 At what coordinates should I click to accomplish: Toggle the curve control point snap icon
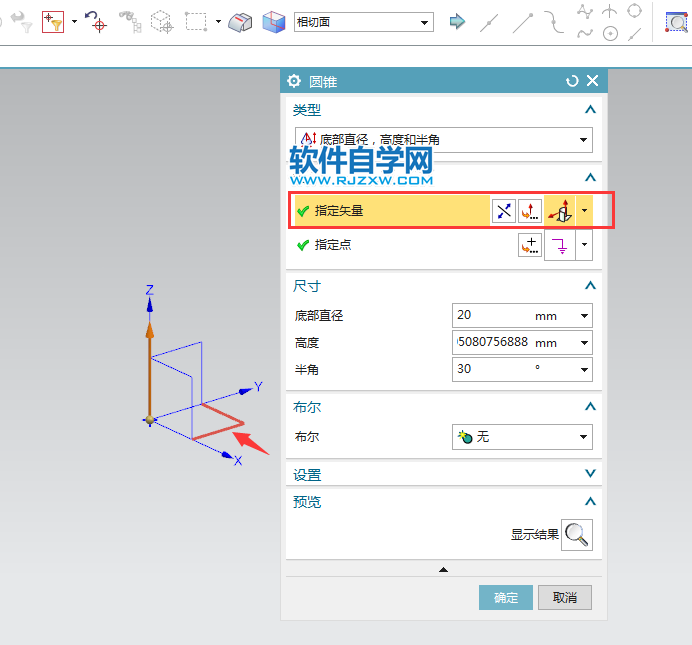pyautogui.click(x=553, y=22)
